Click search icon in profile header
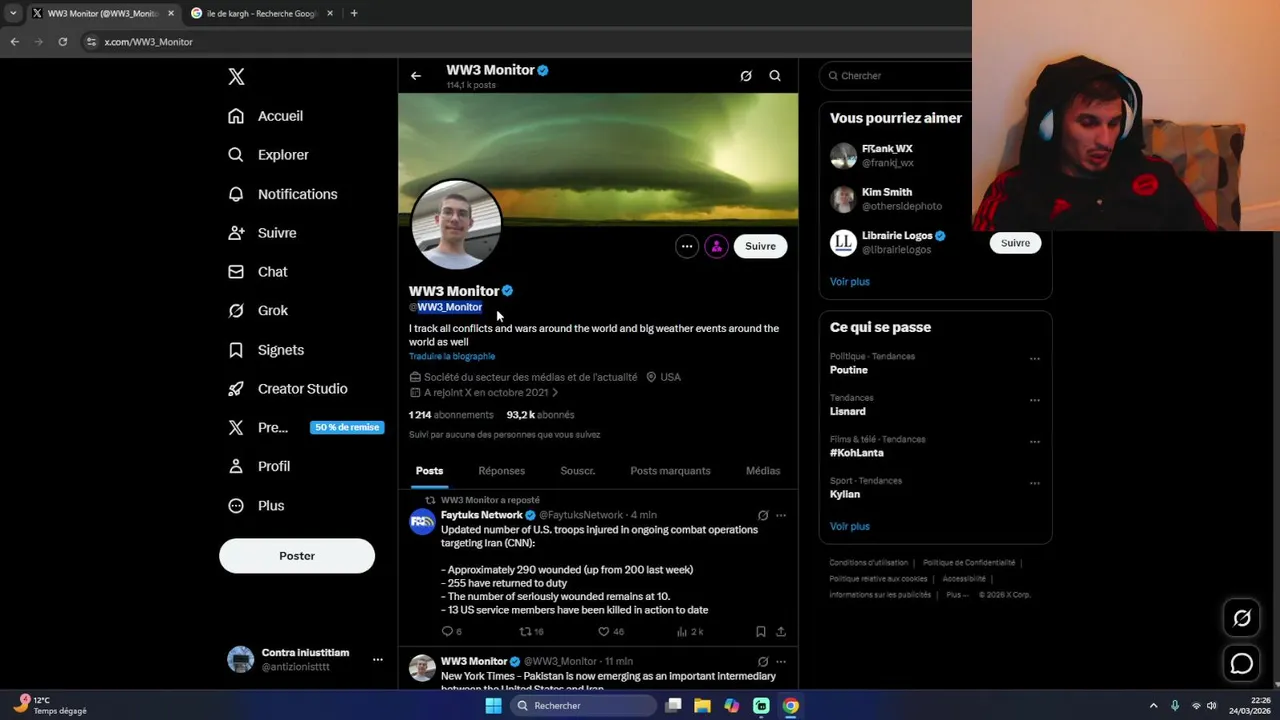The width and height of the screenshot is (1280, 720). coord(775,76)
